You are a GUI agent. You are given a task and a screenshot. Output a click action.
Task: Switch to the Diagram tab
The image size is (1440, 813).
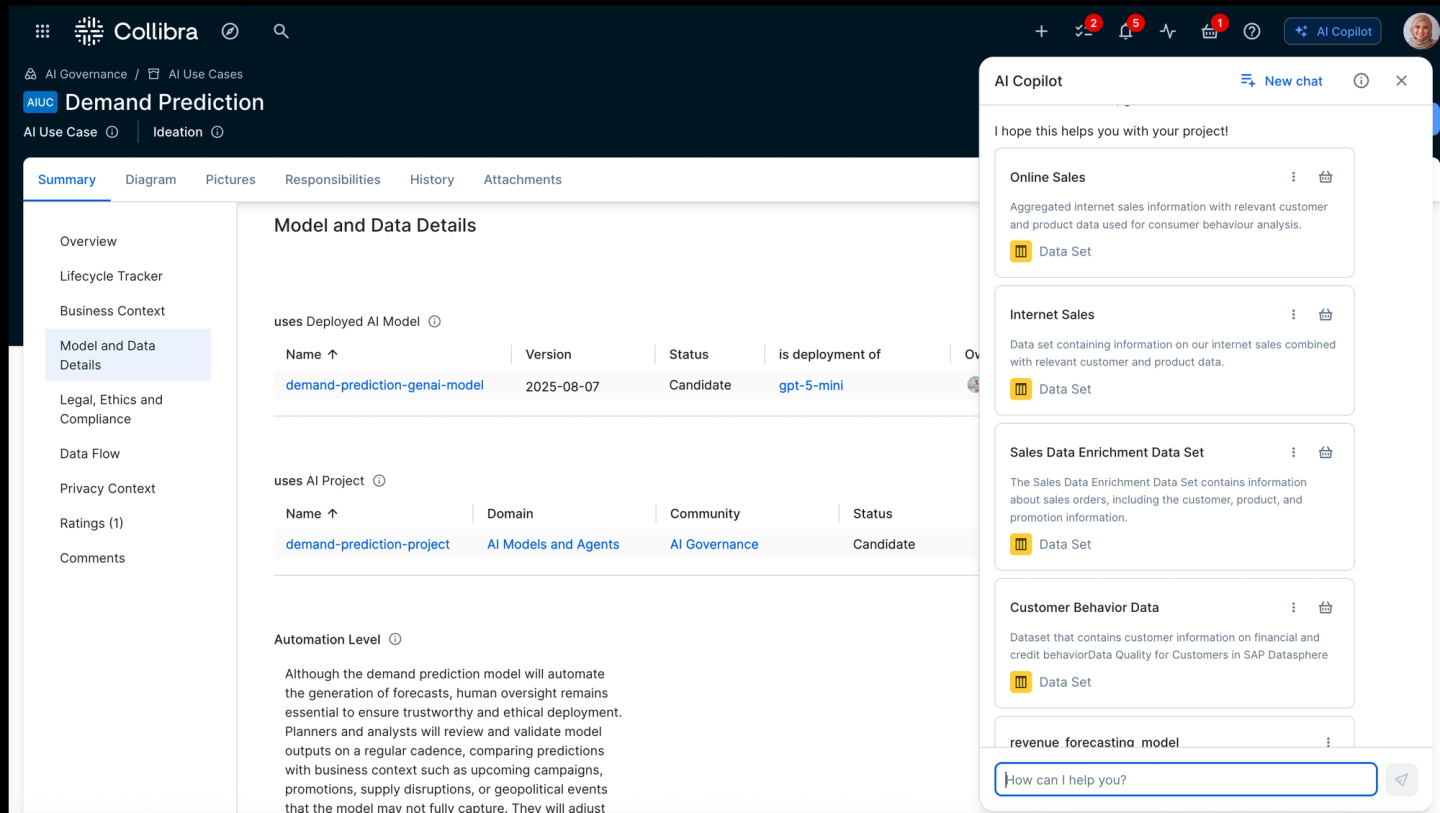tap(151, 179)
